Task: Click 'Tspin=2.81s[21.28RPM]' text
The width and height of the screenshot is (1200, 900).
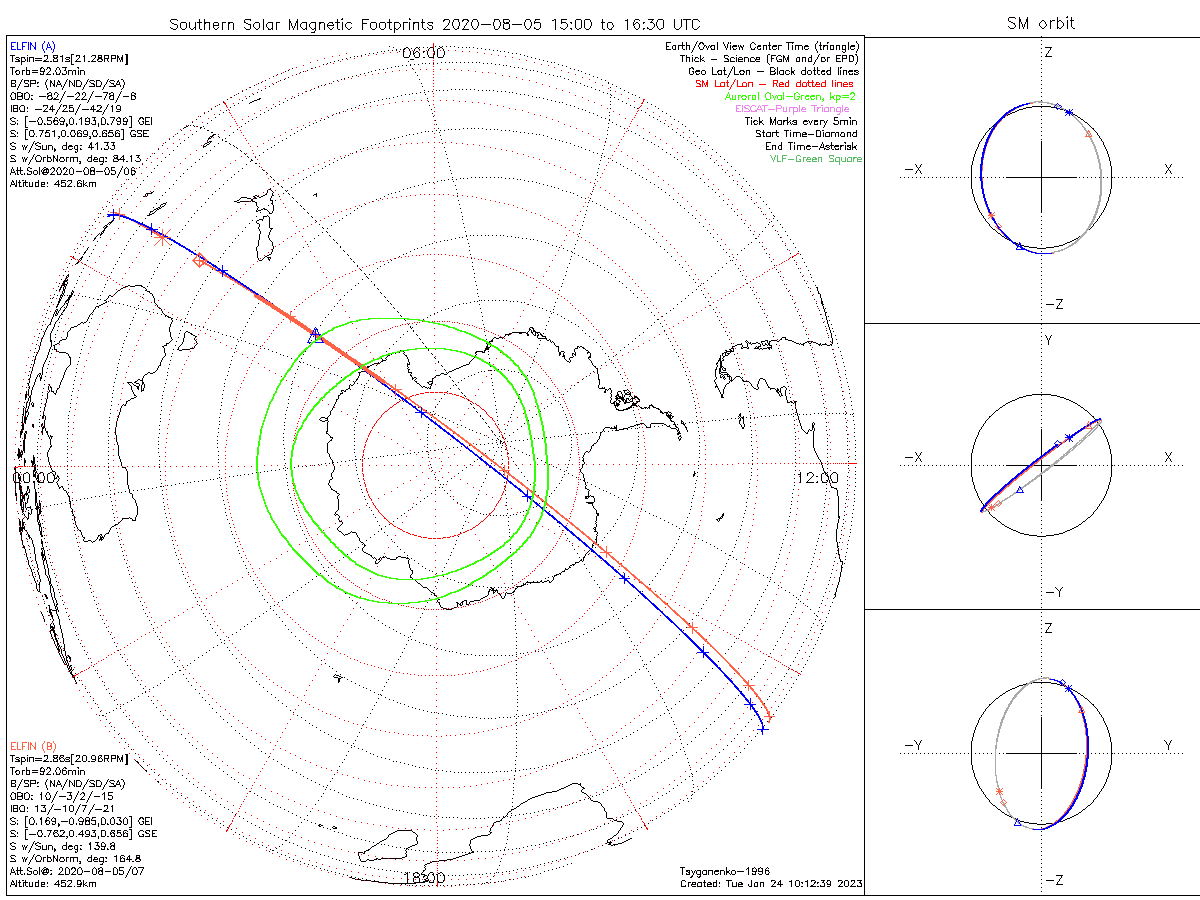Action: point(68,60)
